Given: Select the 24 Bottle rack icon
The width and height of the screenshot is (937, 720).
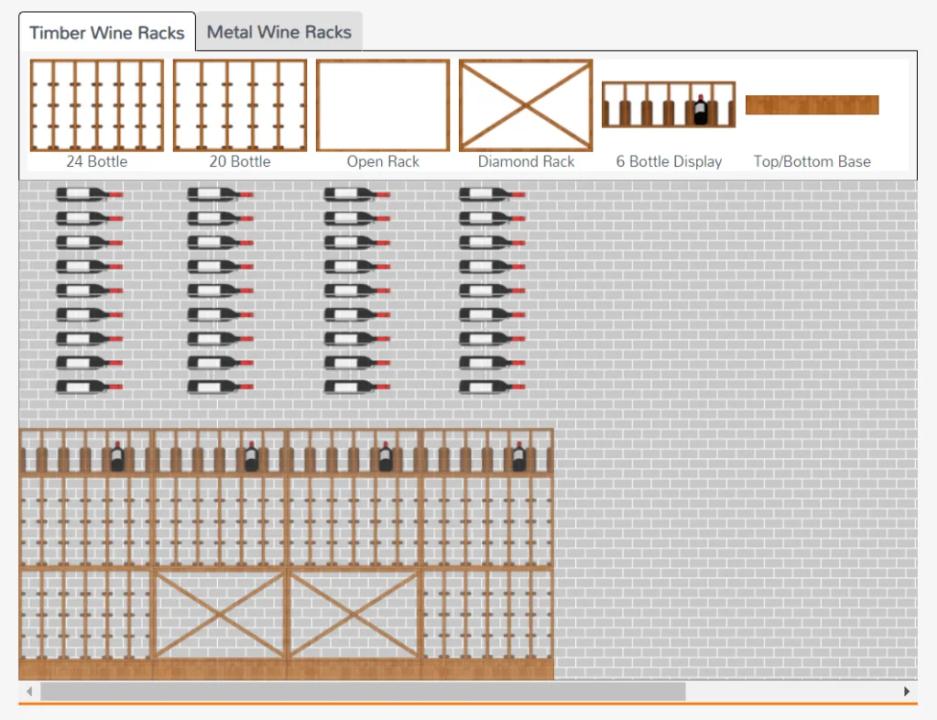Looking at the screenshot, I should (96, 105).
